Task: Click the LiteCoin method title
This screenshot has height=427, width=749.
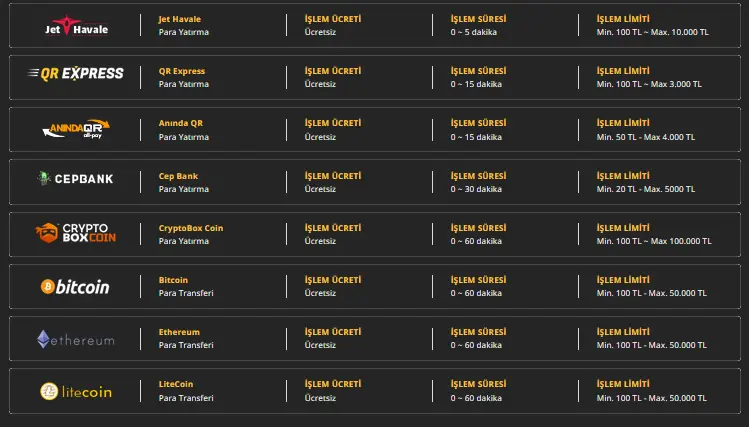Action: tap(178, 384)
